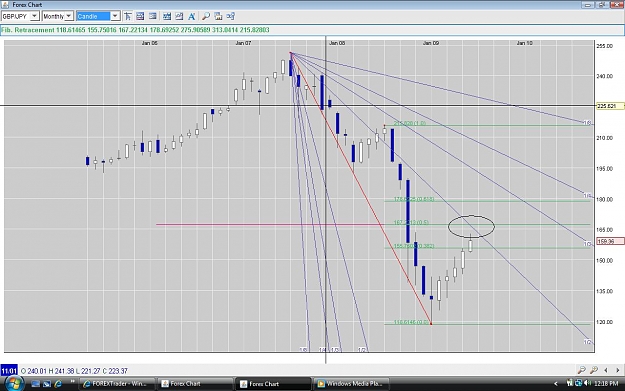This screenshot has height=391, width=625.
Task: Click the list-style icon left of the indicator icon
Action: (x=152, y=16)
